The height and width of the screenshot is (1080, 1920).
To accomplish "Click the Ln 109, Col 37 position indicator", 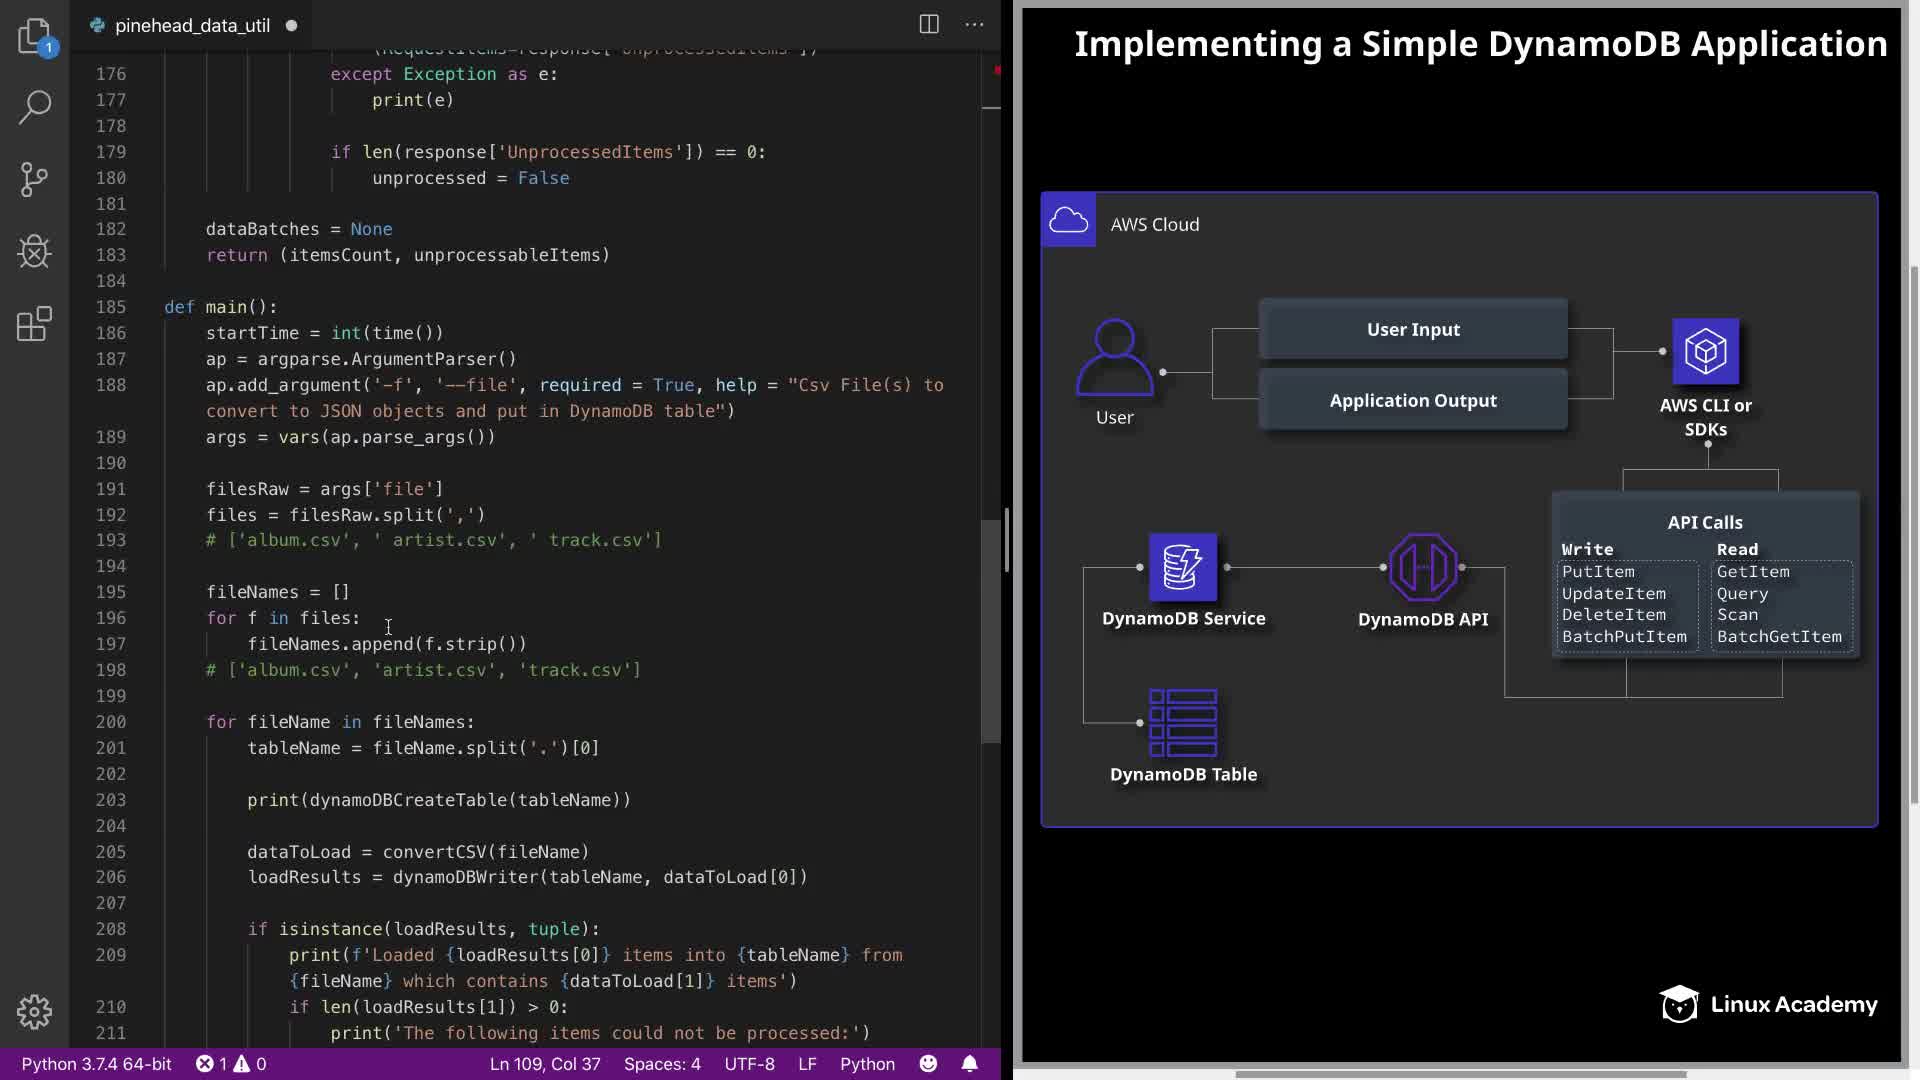I will 545,1064.
